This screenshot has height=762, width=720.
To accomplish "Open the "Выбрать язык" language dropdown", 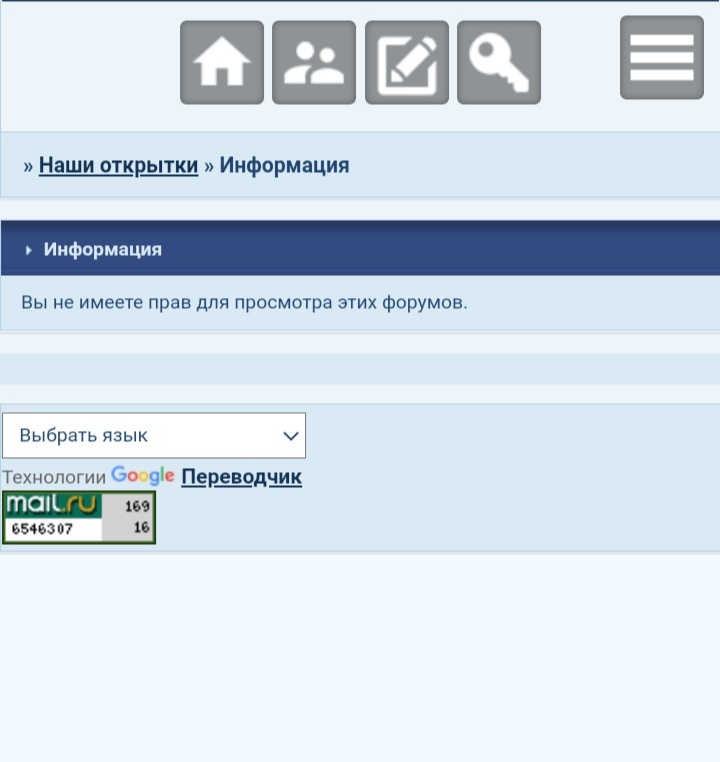I will pos(154,435).
